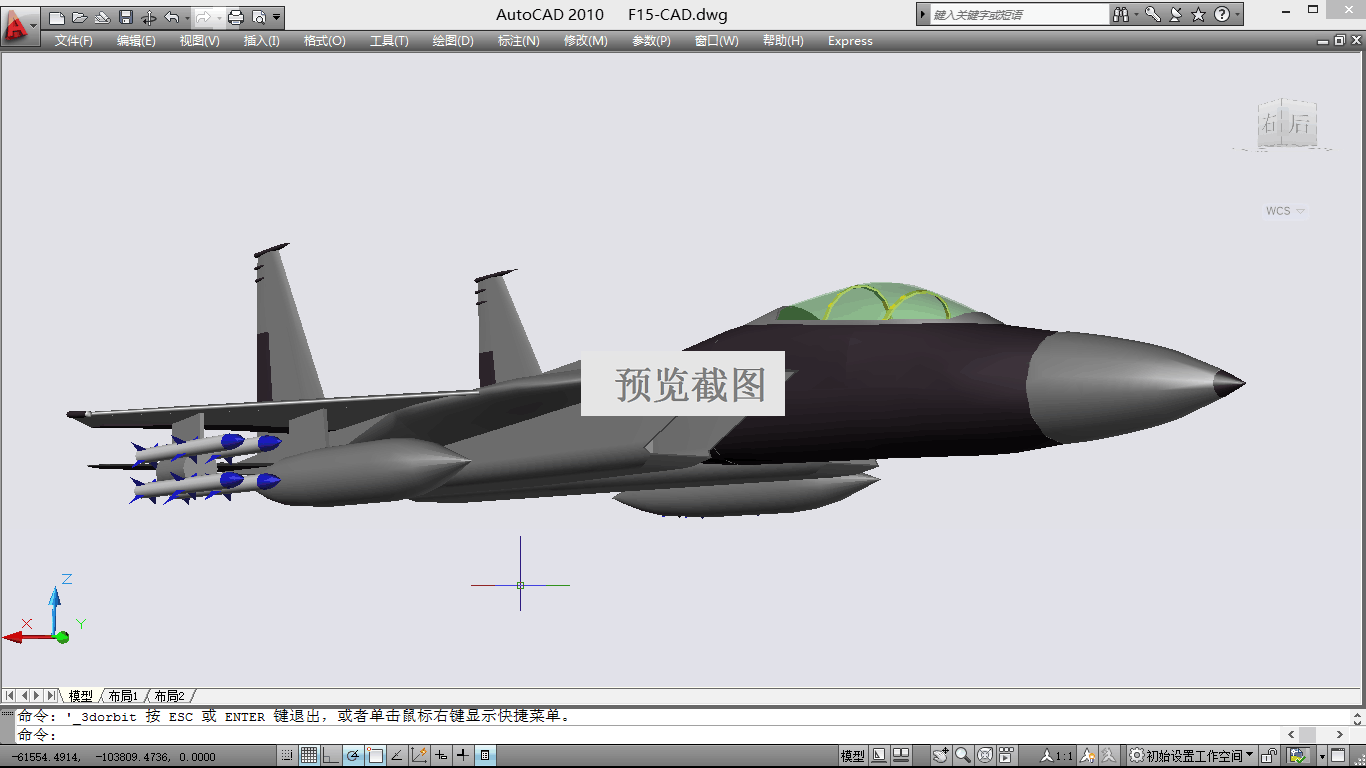Toggle Object snap tracking
This screenshot has height=768, width=1366.
click(x=396, y=756)
